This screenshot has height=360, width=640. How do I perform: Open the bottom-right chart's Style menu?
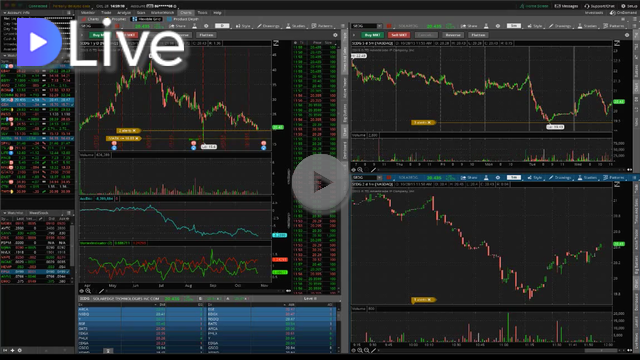click(535, 178)
